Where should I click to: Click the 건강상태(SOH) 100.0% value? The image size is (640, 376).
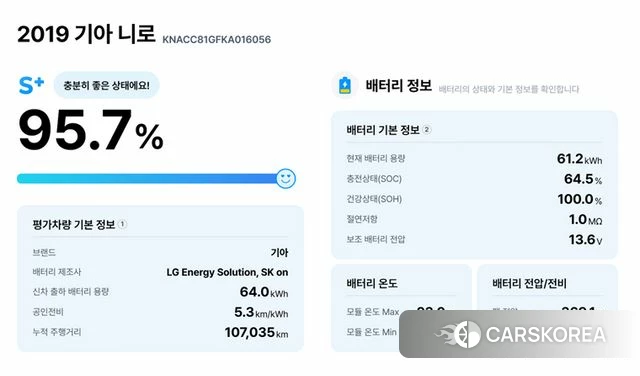580,199
